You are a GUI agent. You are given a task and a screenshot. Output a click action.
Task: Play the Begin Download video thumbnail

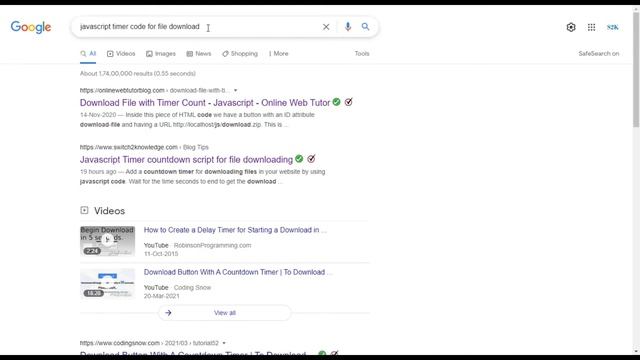click(x=107, y=241)
